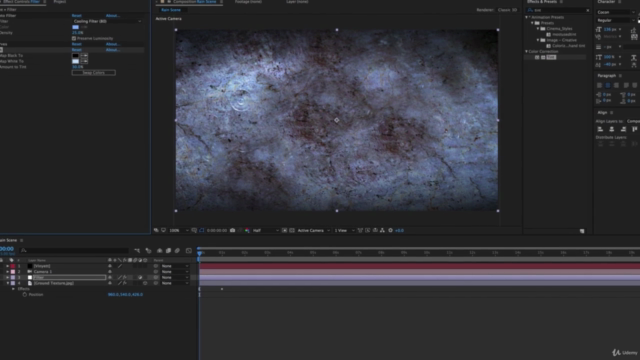
Task: Expand the Camera 1 layer properties
Action: coord(7,272)
